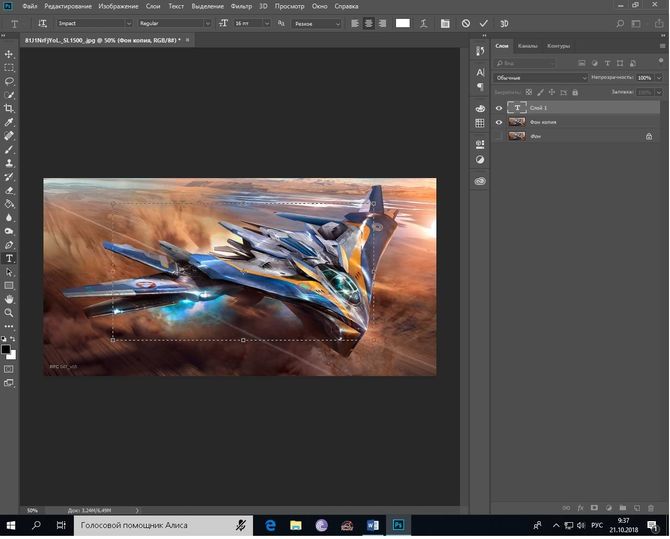Select the Zoom tool in toolbar

point(9,313)
